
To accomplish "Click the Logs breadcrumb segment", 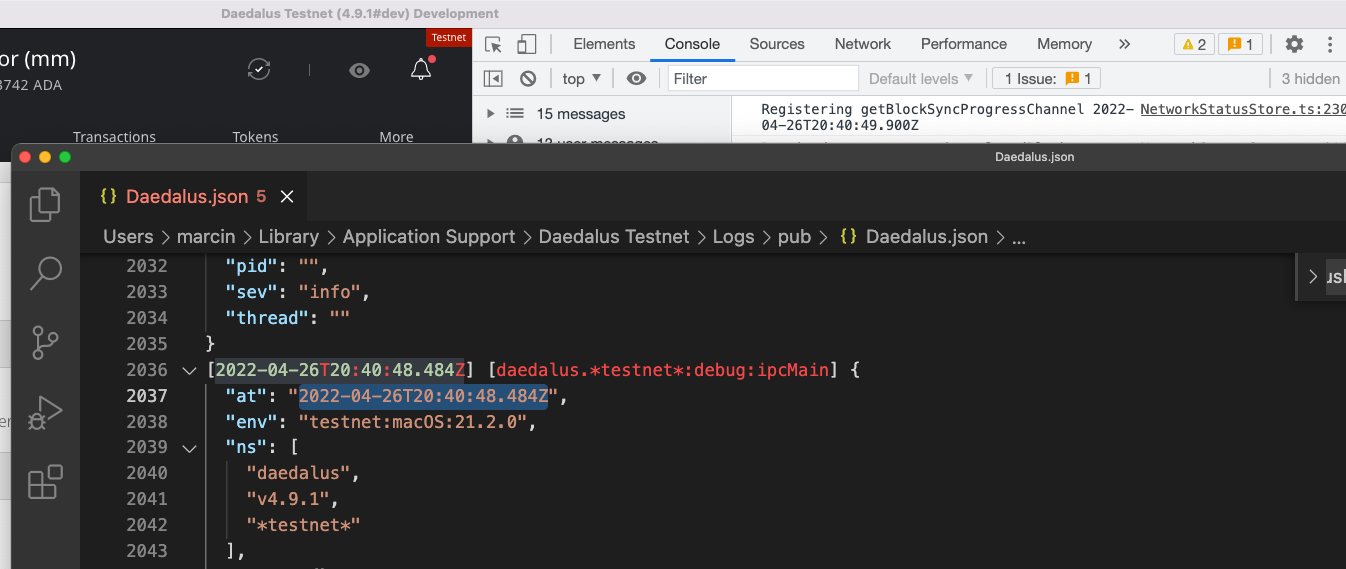I will [x=733, y=237].
